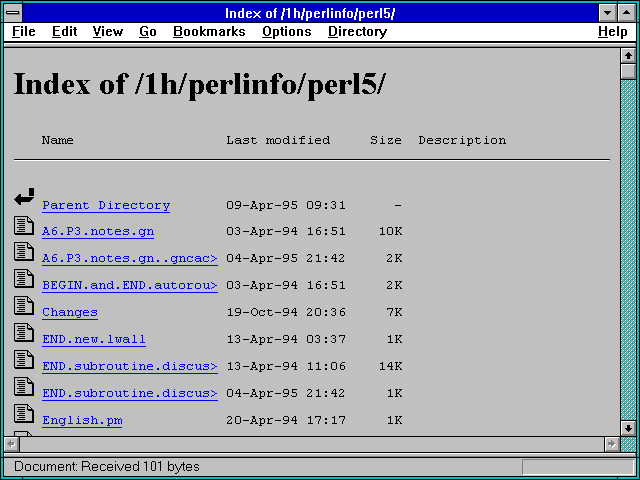Image resolution: width=640 pixels, height=480 pixels.
Task: Click the Description column header
Action: [462, 141]
